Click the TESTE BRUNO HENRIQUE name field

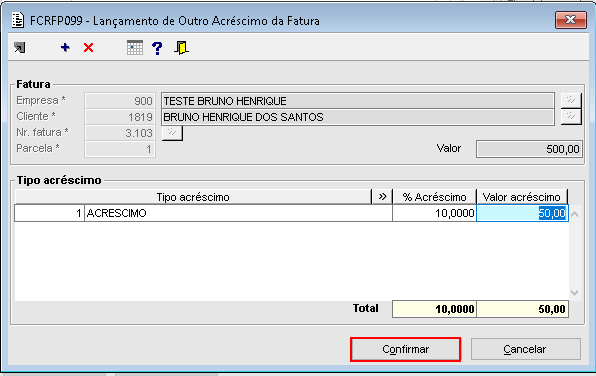(x=358, y=101)
